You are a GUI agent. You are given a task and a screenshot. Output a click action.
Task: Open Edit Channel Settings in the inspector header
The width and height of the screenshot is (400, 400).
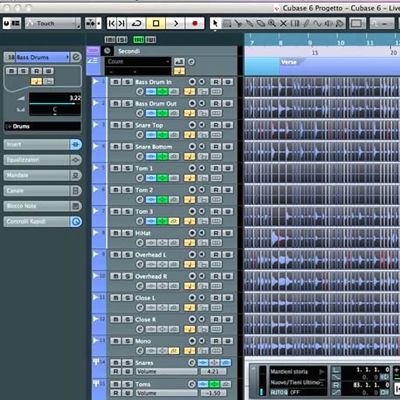[x=76, y=57]
